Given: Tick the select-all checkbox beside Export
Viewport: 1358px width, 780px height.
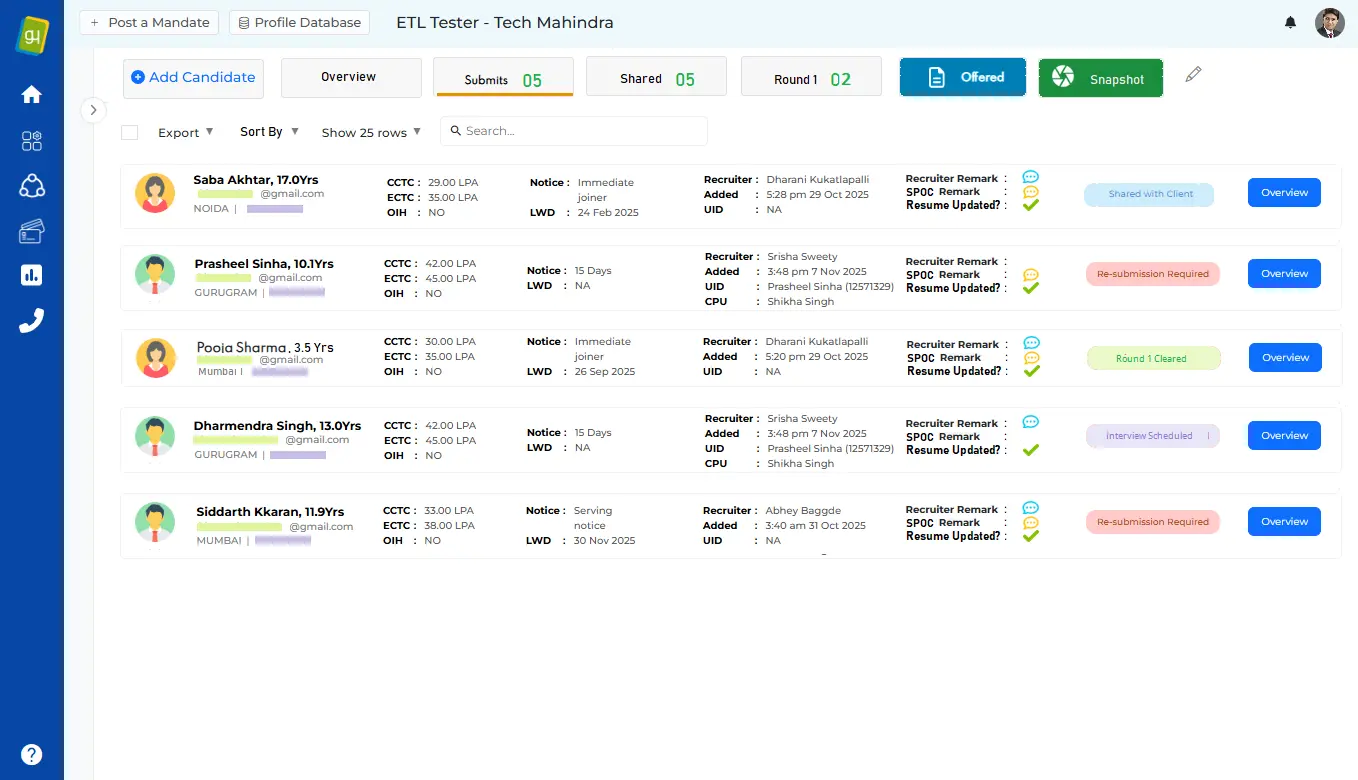Looking at the screenshot, I should tap(129, 132).
